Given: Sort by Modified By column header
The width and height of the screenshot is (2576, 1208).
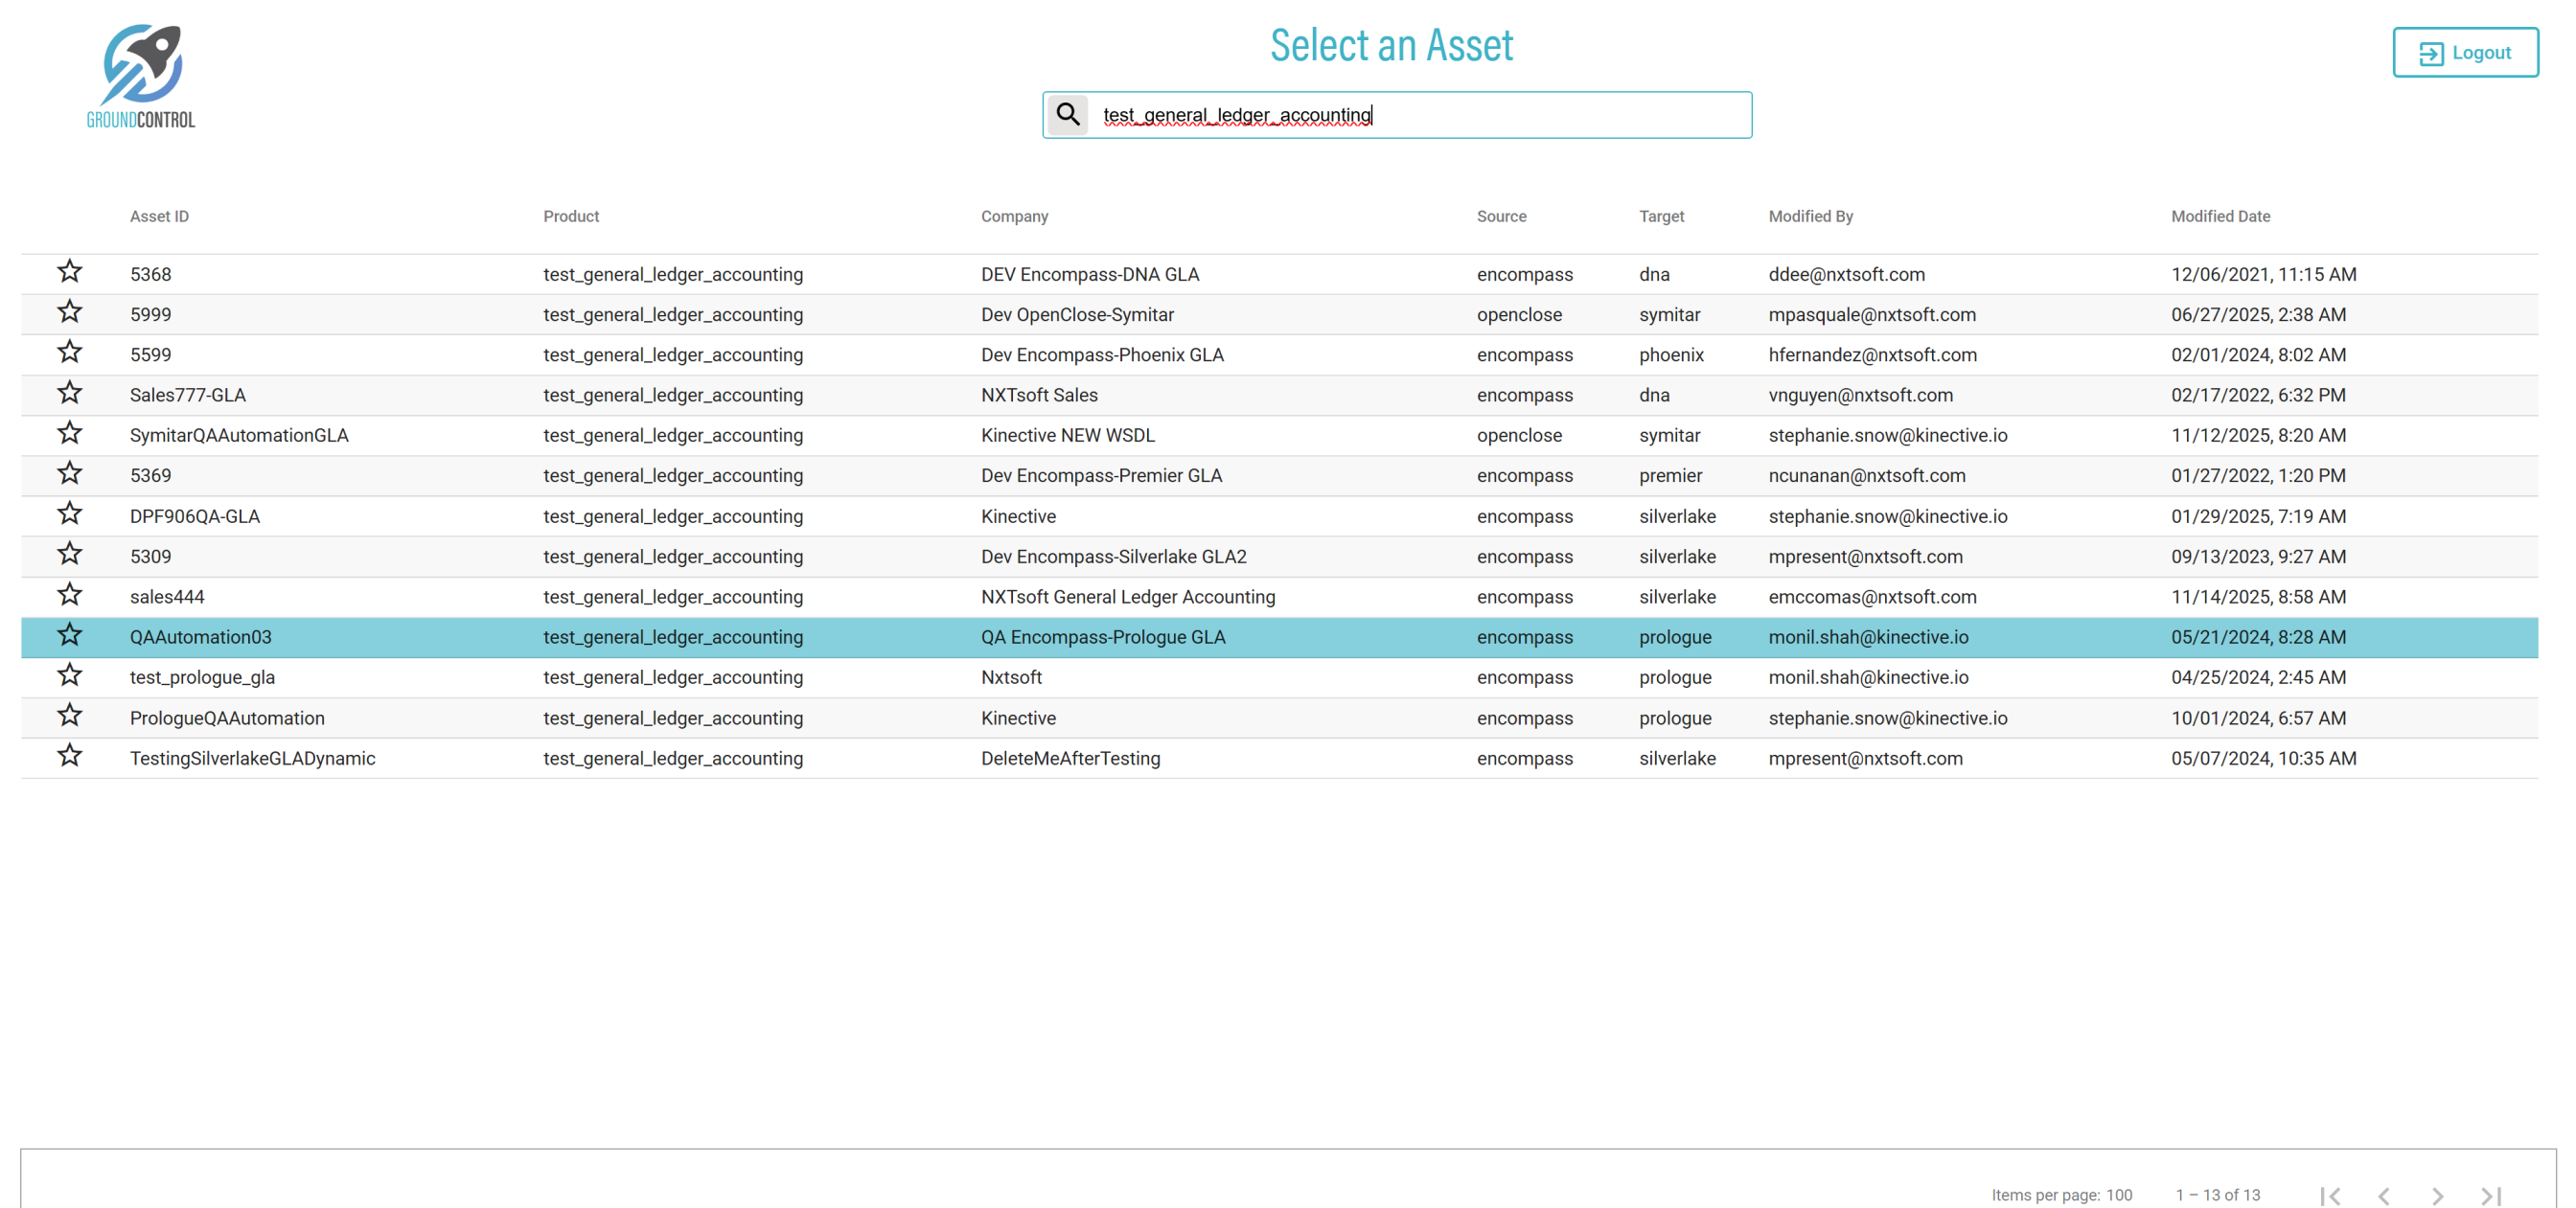Looking at the screenshot, I should (x=1810, y=216).
